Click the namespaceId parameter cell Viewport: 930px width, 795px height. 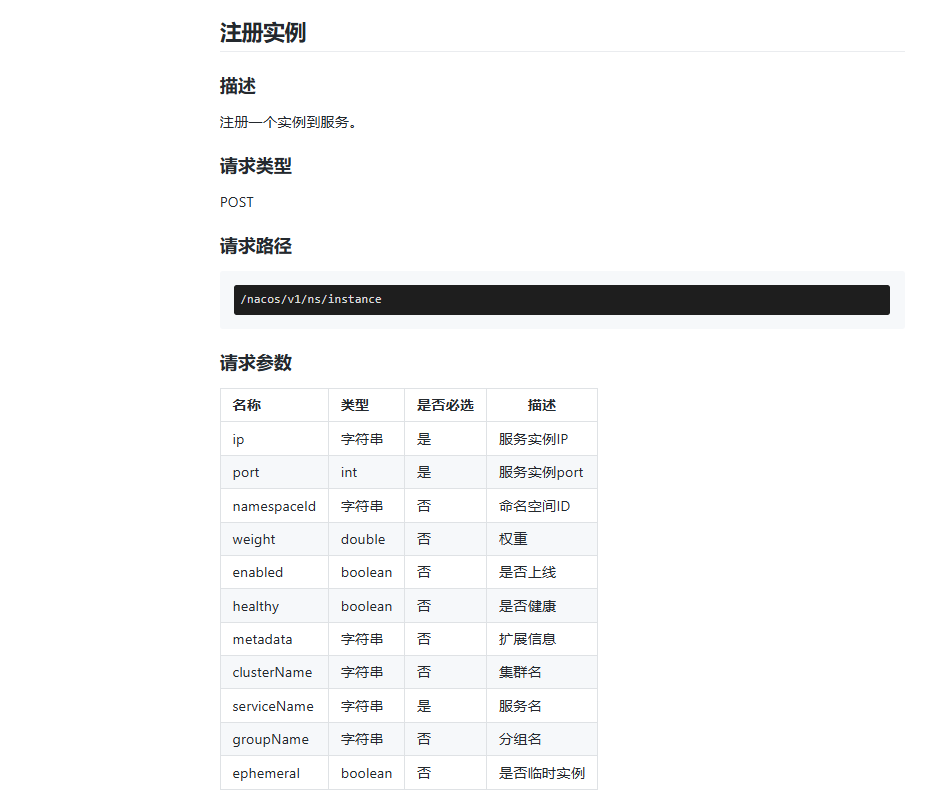pos(274,506)
